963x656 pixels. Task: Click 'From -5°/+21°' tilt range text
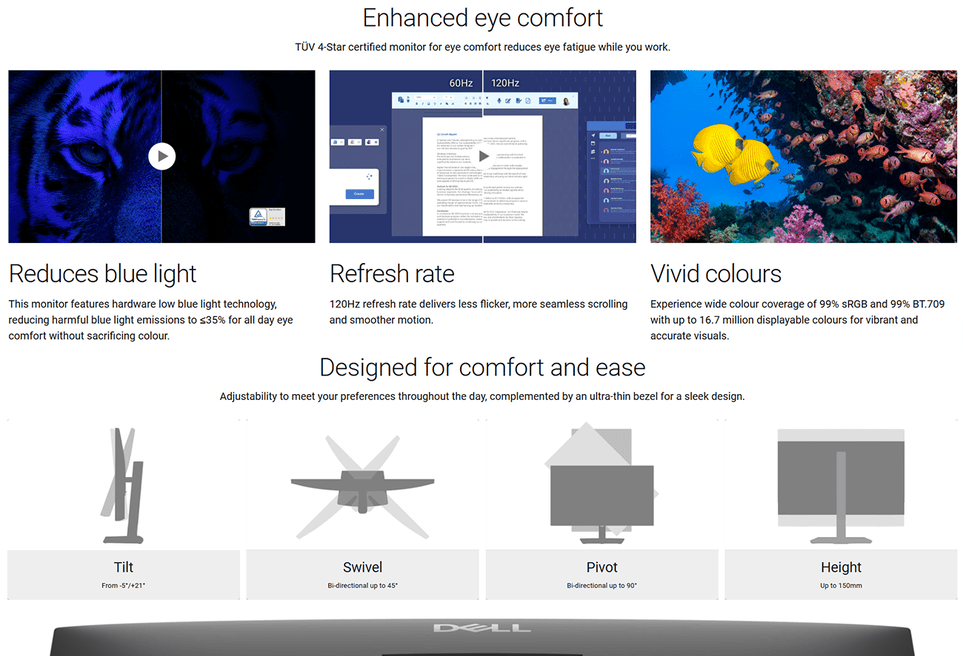[123, 585]
